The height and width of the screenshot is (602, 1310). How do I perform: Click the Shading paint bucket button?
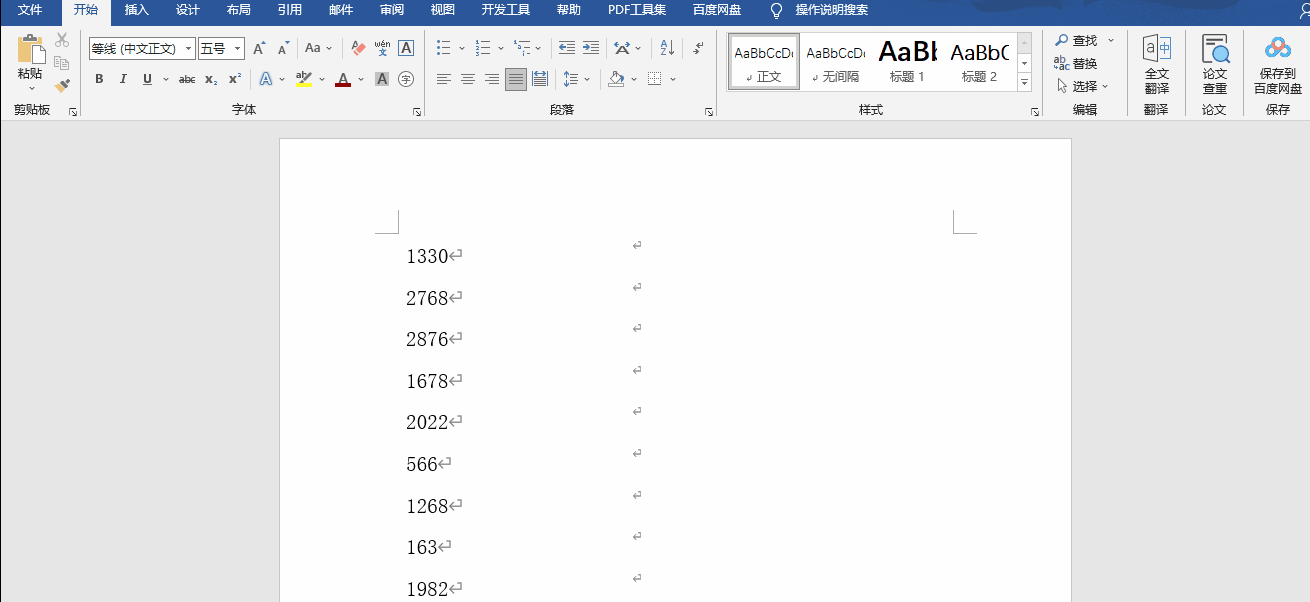tap(616, 79)
